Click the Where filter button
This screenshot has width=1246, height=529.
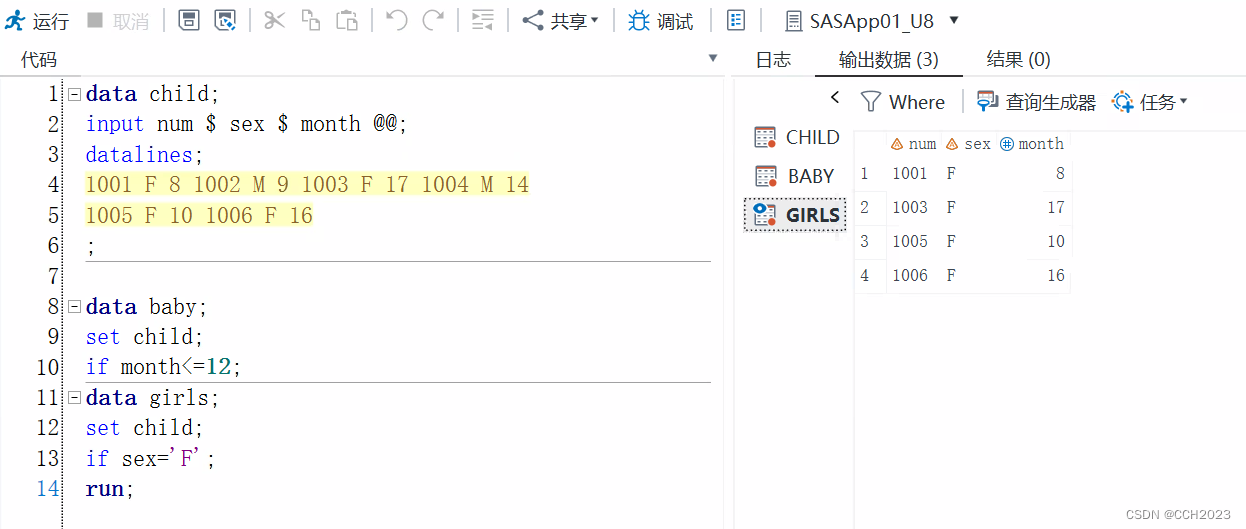[x=903, y=102]
